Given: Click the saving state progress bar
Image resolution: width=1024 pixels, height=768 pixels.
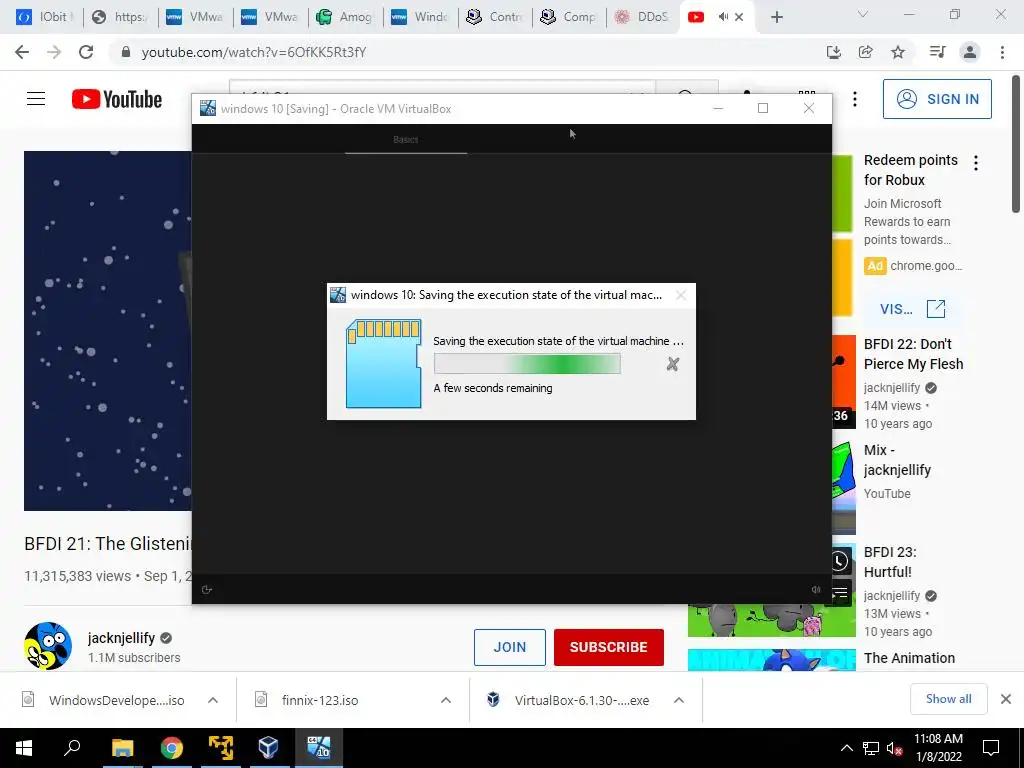Looking at the screenshot, I should pyautogui.click(x=527, y=364).
